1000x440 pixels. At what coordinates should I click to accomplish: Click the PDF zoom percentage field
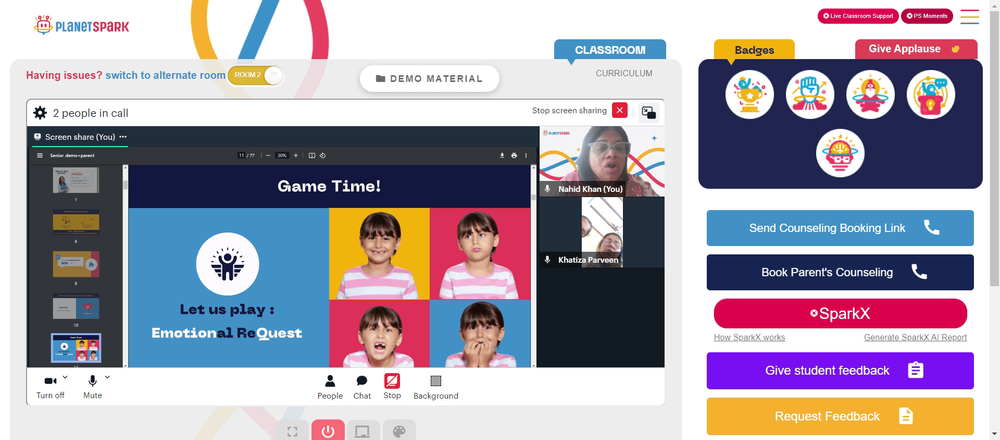pyautogui.click(x=282, y=155)
